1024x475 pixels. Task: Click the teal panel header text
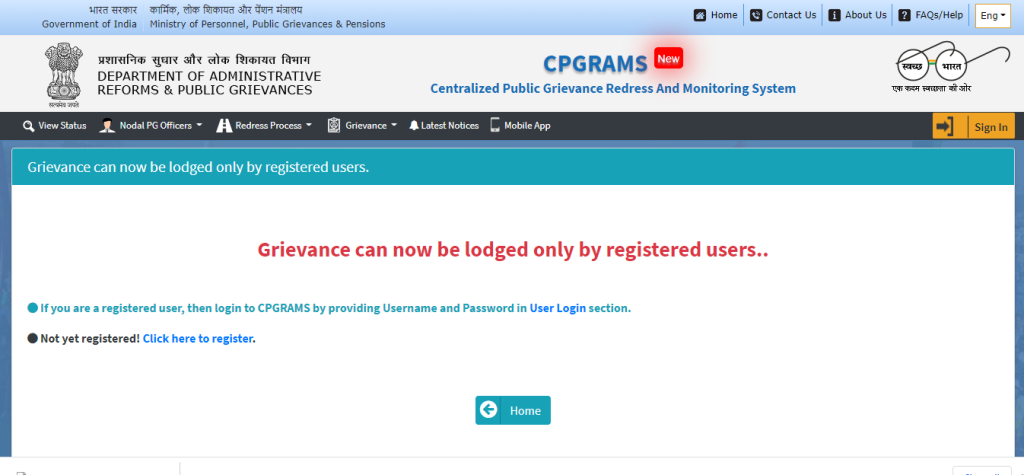[x=198, y=167]
